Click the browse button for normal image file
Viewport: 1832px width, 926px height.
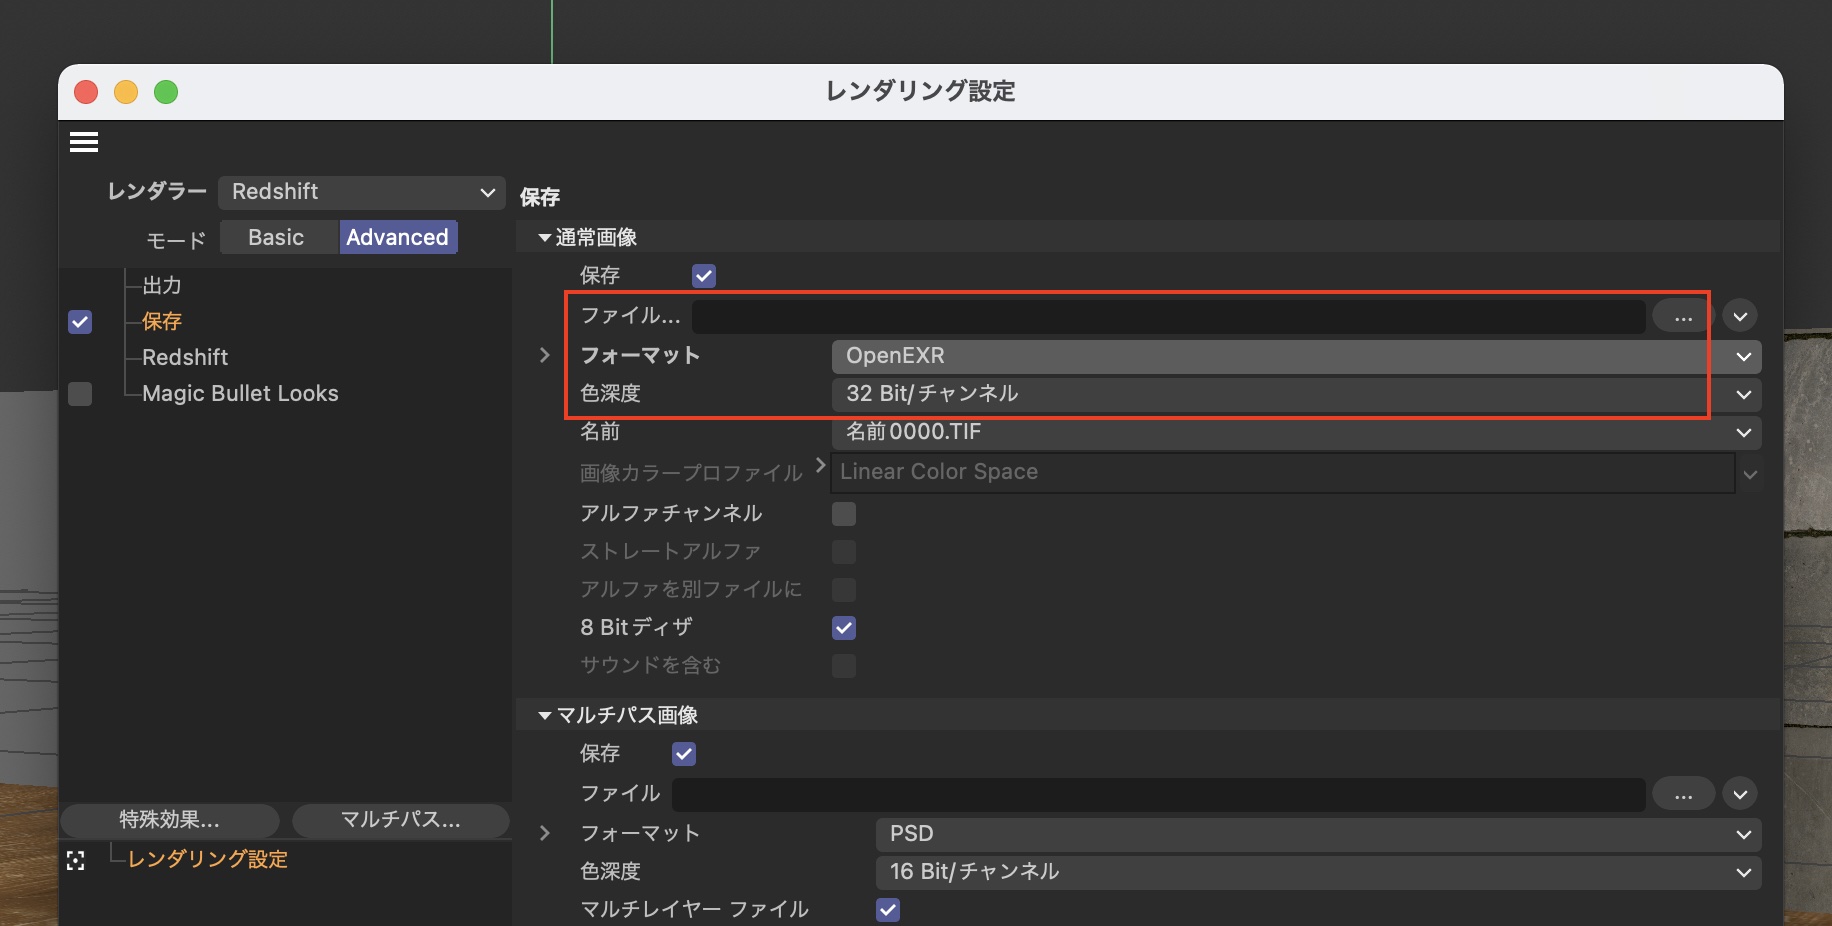[1683, 317]
